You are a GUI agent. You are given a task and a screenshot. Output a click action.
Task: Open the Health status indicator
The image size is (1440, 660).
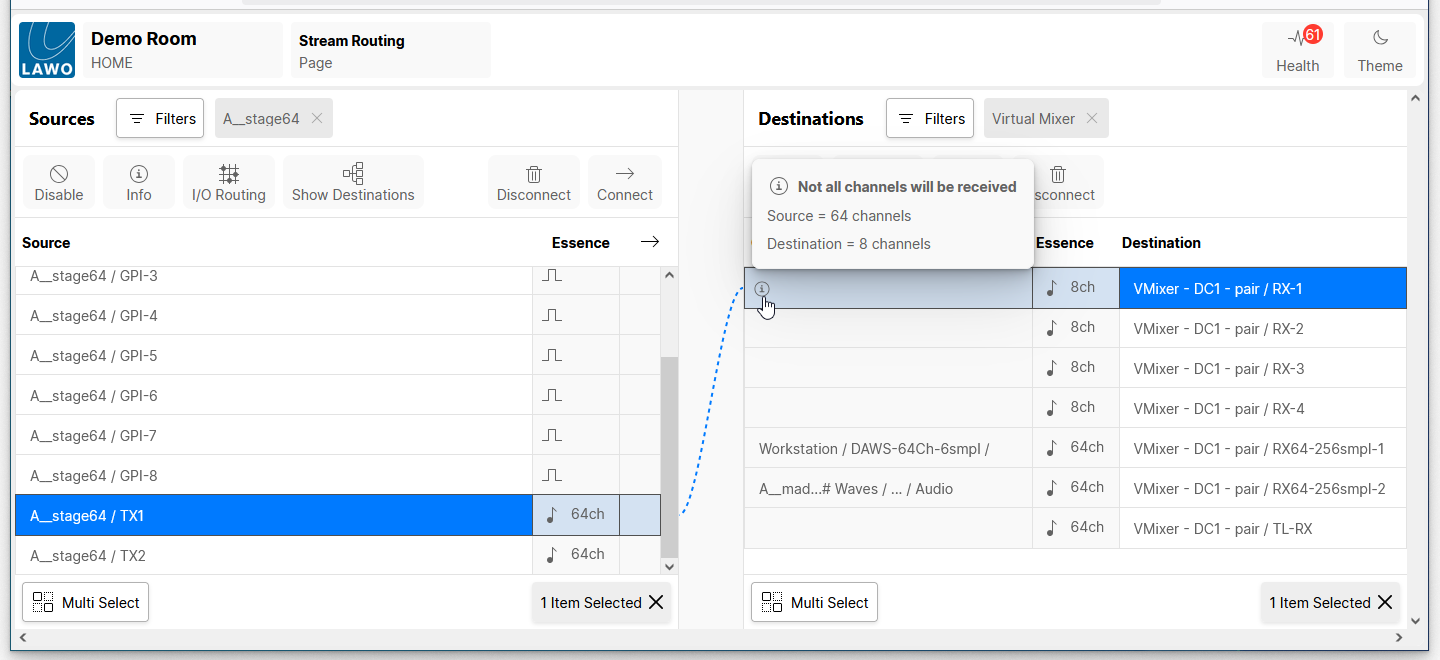click(x=1297, y=50)
